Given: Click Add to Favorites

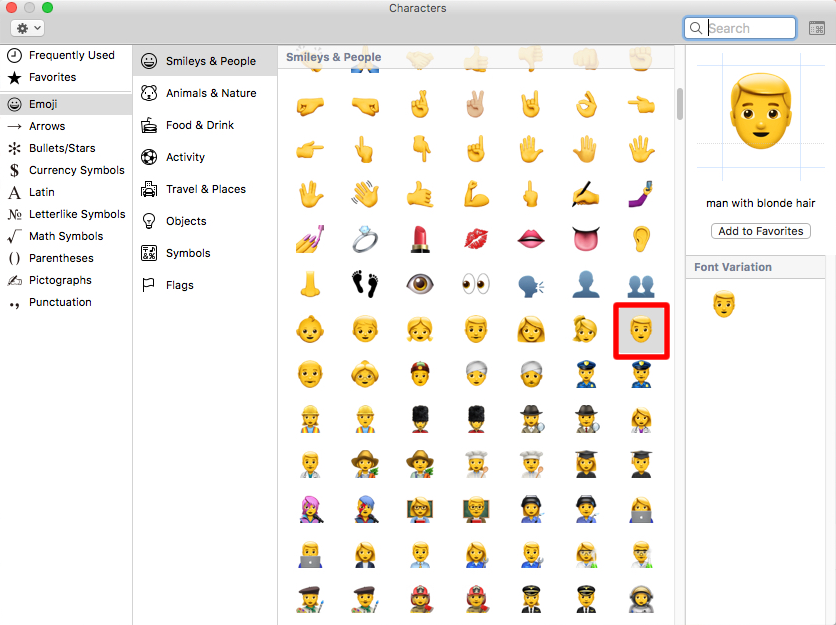Looking at the screenshot, I should [761, 231].
